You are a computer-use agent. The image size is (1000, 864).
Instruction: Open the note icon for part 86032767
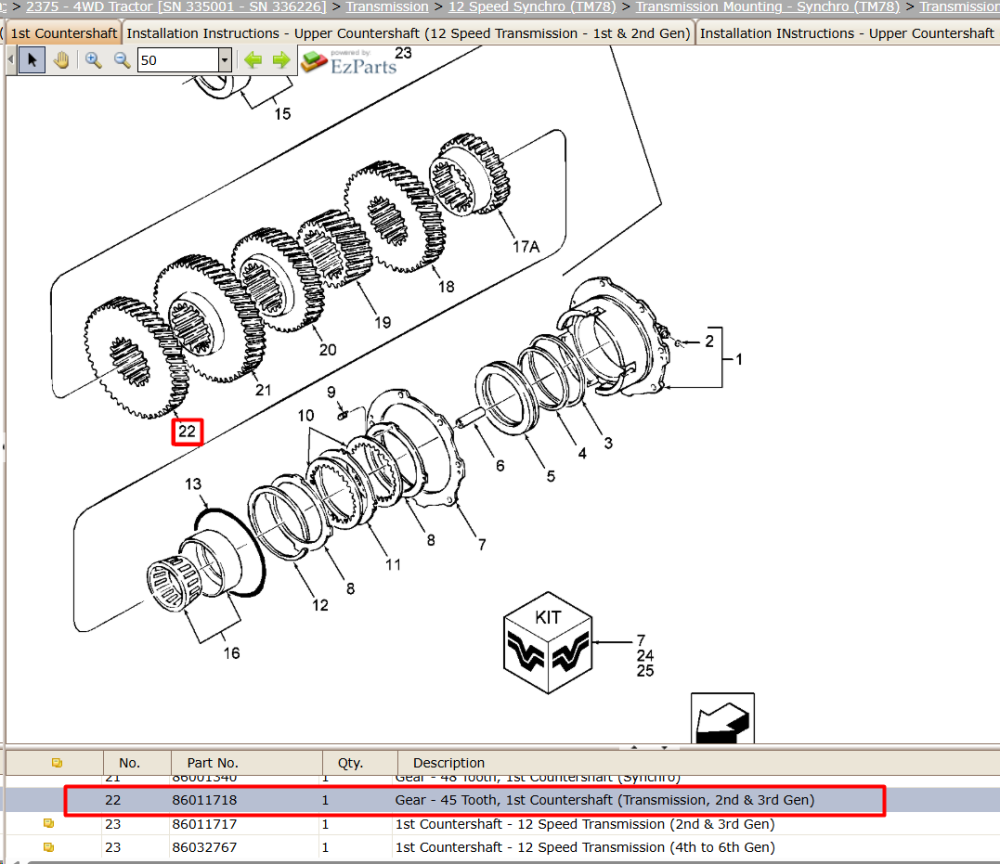(x=48, y=847)
